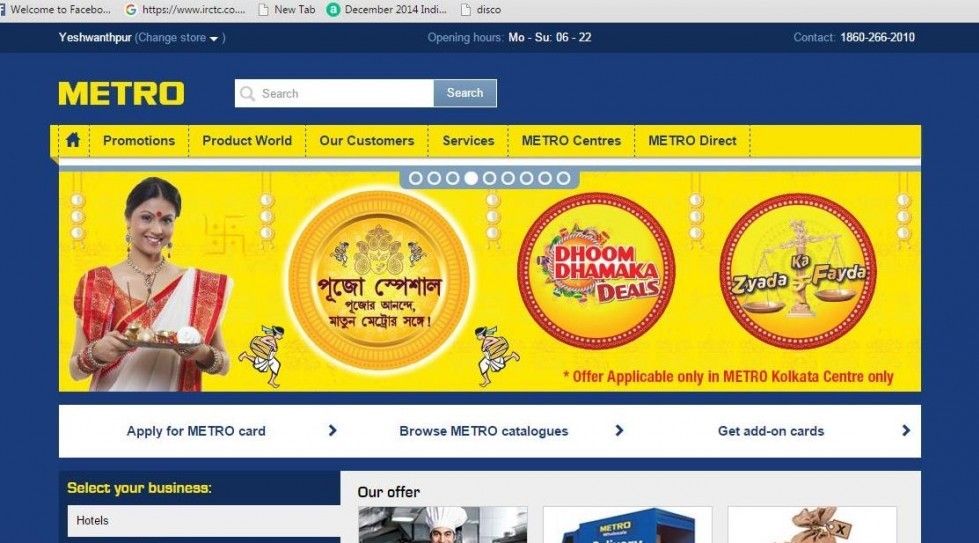Go to the home icon in navigation bar
The height and width of the screenshot is (543, 979).
pyautogui.click(x=73, y=140)
